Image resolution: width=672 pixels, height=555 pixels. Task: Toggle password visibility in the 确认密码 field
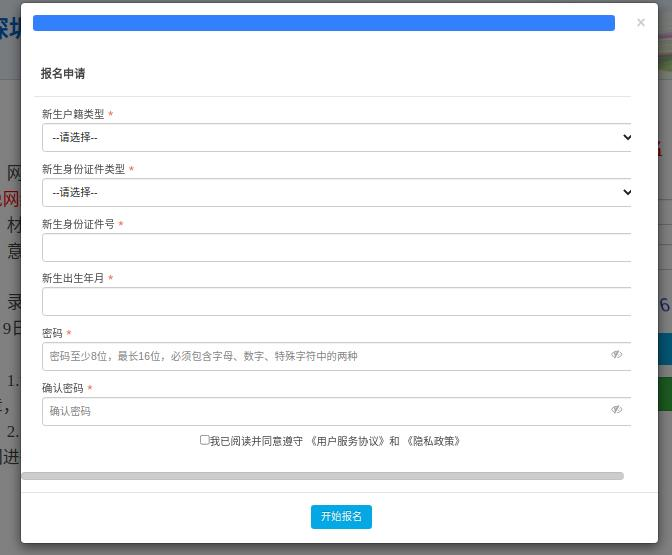point(616,409)
